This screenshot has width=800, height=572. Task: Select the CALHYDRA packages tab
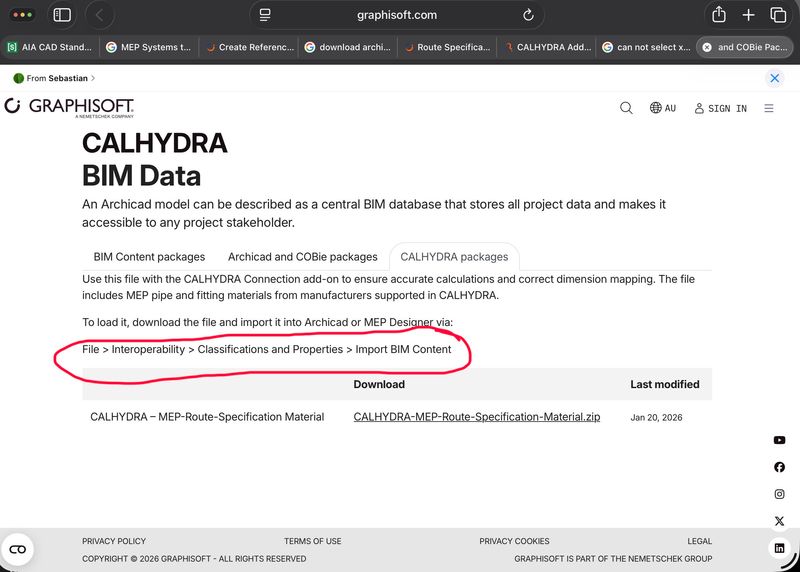[454, 257]
